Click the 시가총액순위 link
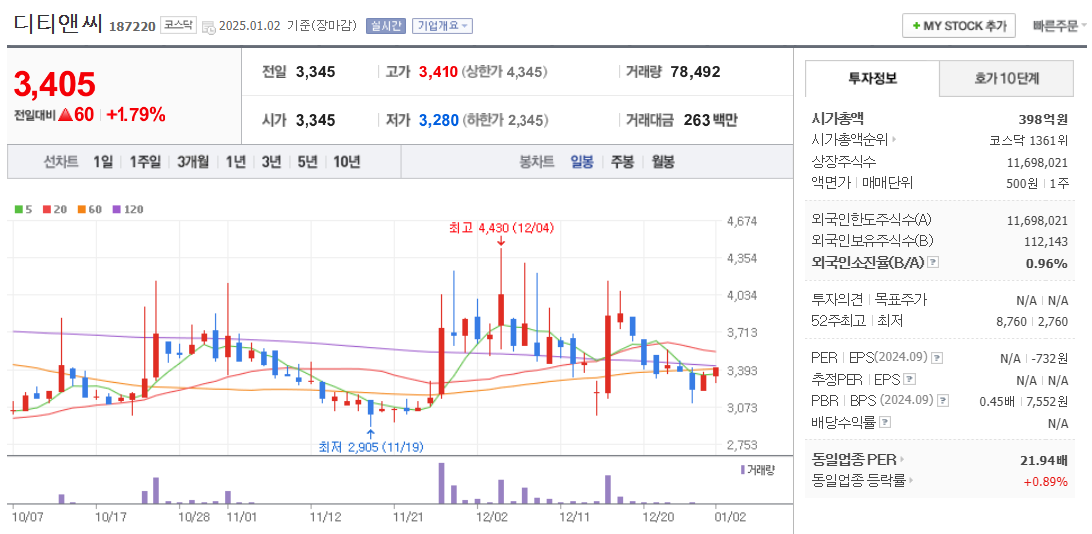1092x534 pixels. pos(850,140)
